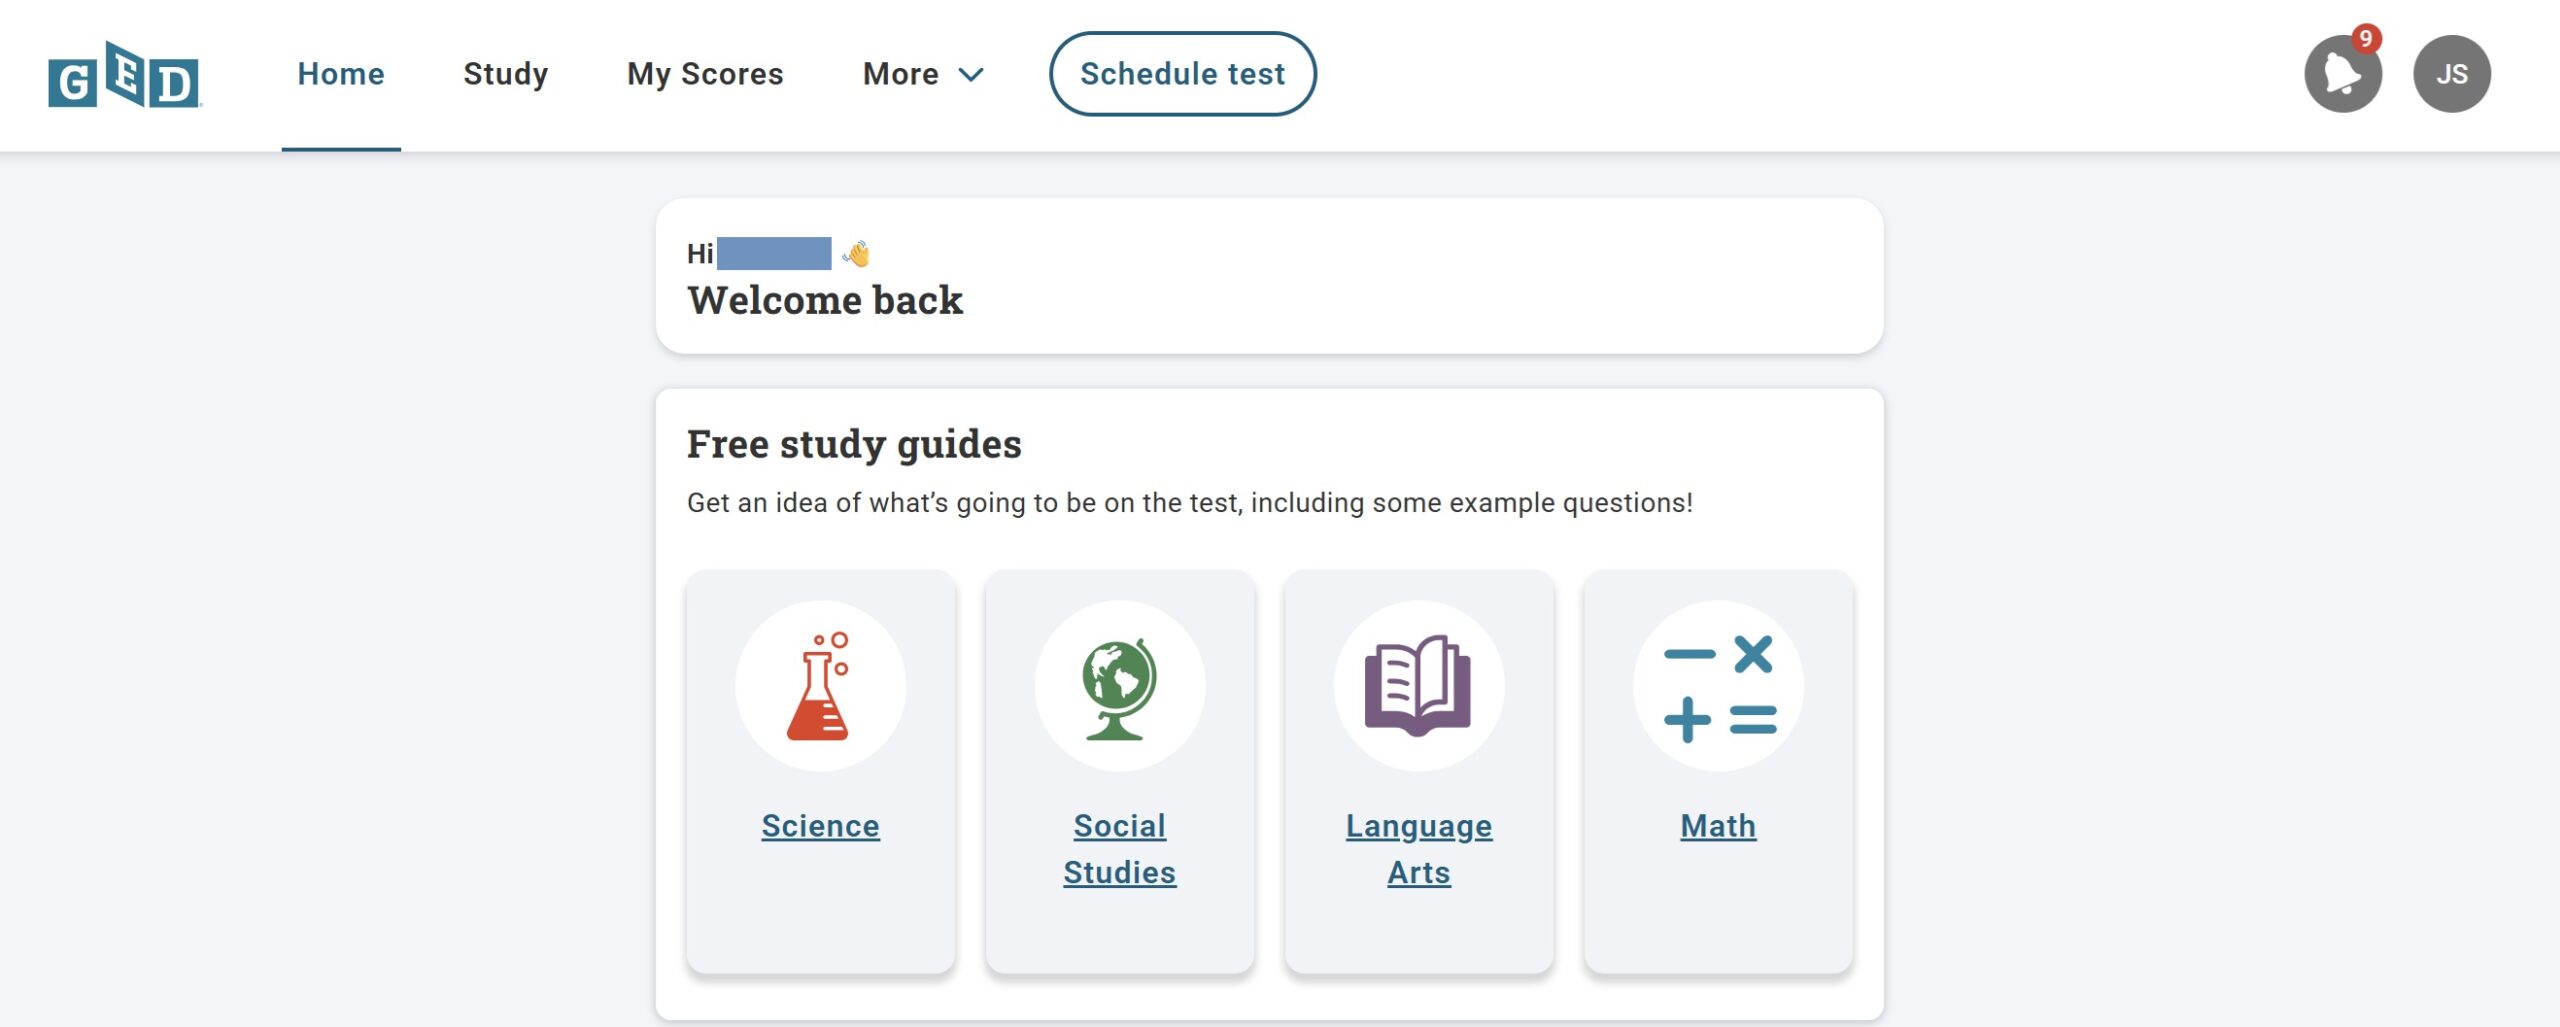Image resolution: width=2560 pixels, height=1027 pixels.
Task: Open the Math study guide link
Action: pos(1718,826)
